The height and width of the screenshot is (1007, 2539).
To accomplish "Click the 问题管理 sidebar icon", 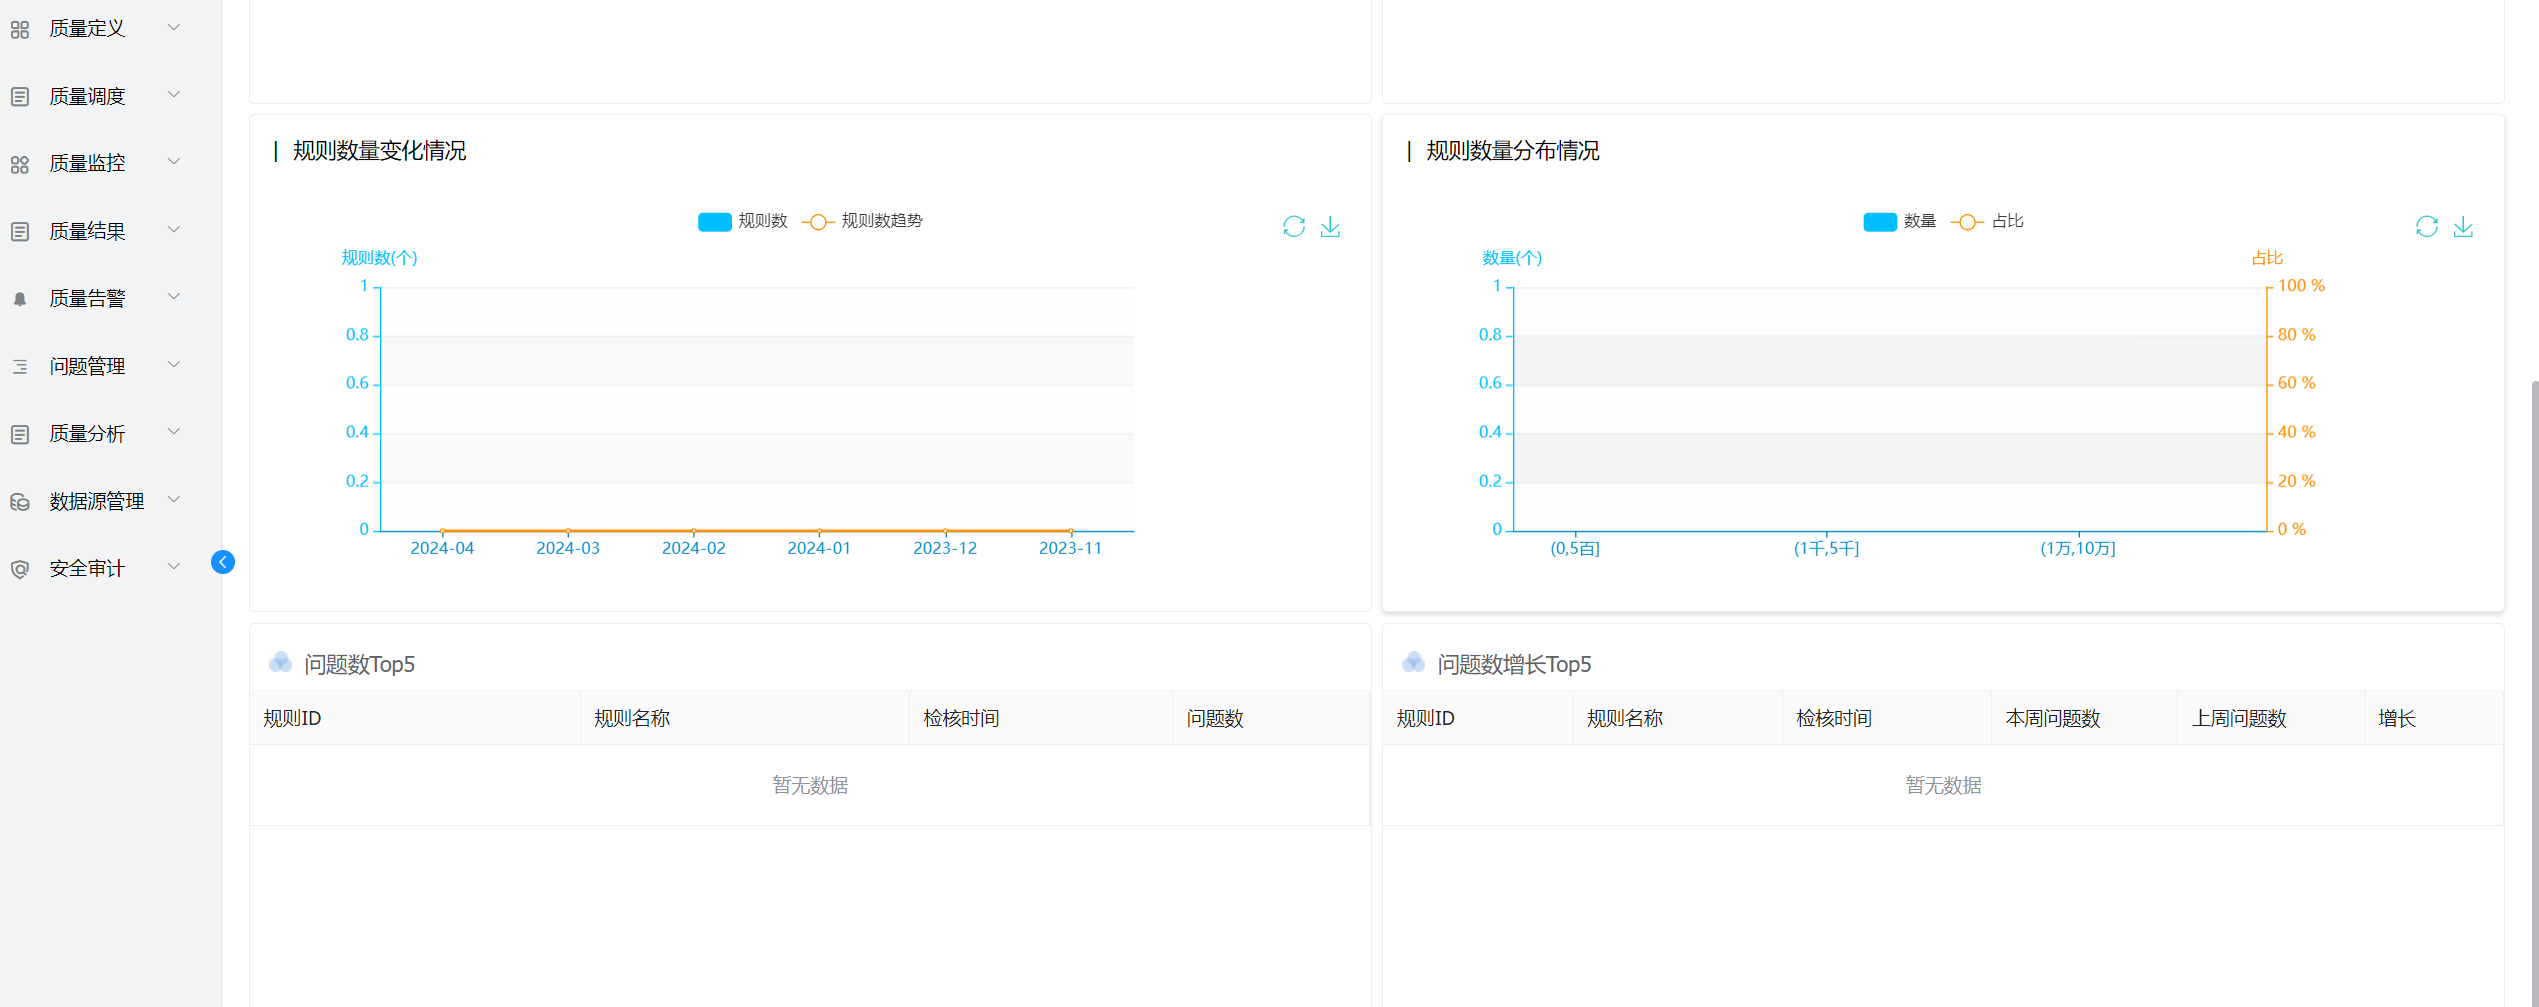I will (20, 367).
